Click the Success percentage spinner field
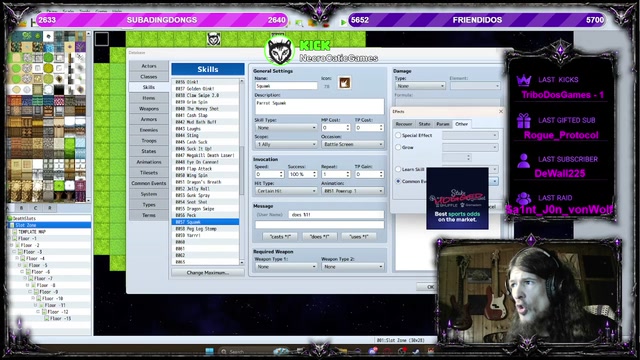This screenshot has height=360, width=640. pos(302,174)
